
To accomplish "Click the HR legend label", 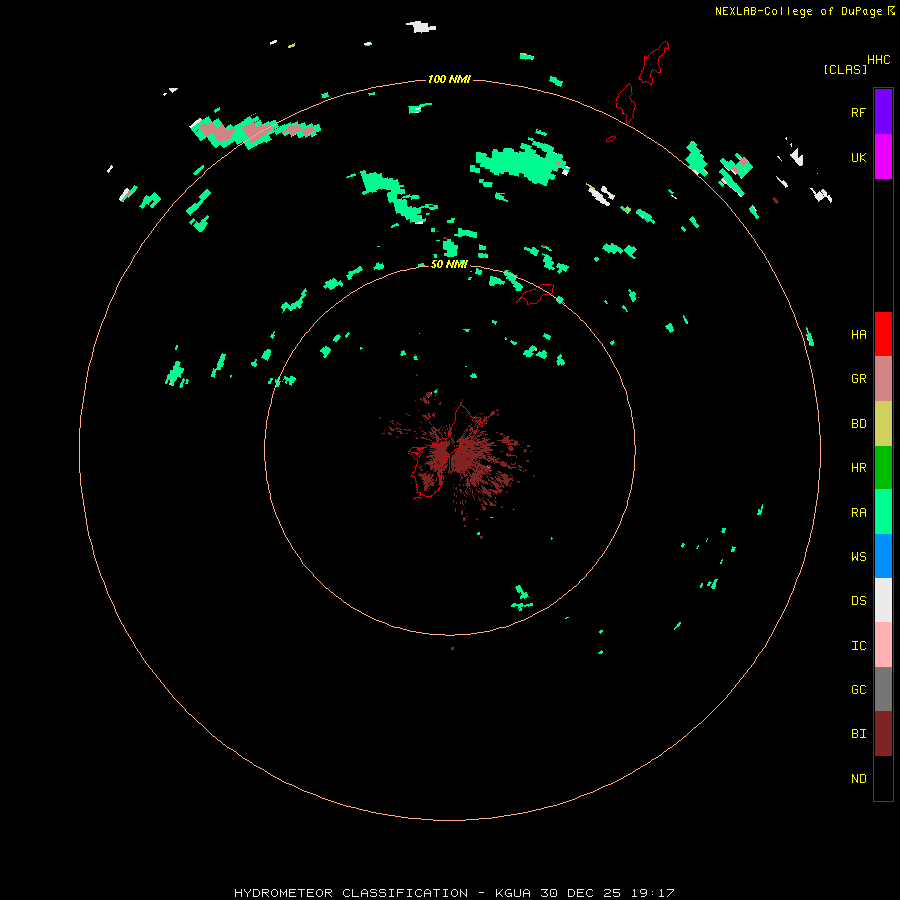I will [x=858, y=468].
